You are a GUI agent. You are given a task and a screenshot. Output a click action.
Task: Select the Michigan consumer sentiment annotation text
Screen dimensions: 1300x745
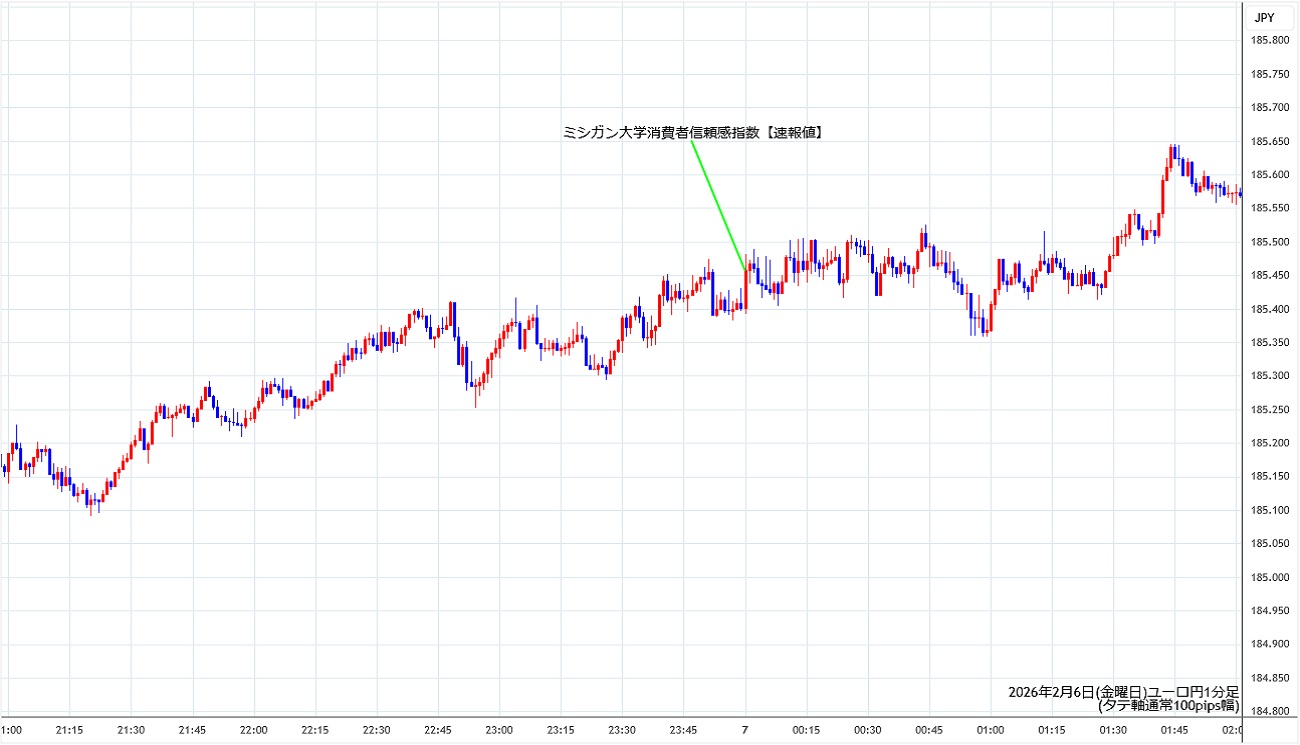point(693,132)
